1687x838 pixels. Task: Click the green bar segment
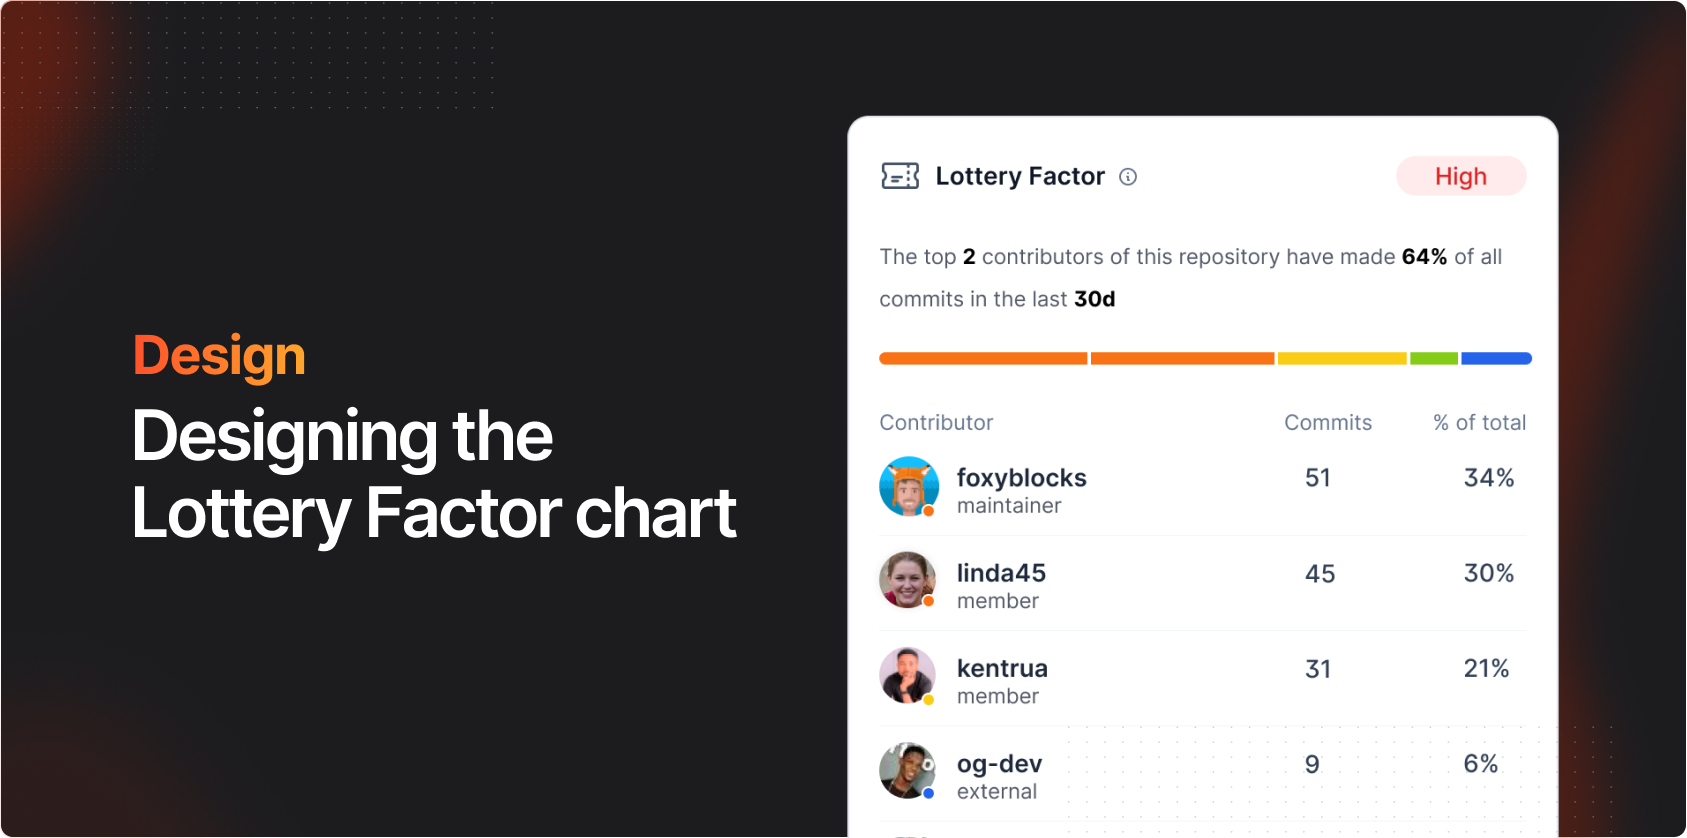1434,358
